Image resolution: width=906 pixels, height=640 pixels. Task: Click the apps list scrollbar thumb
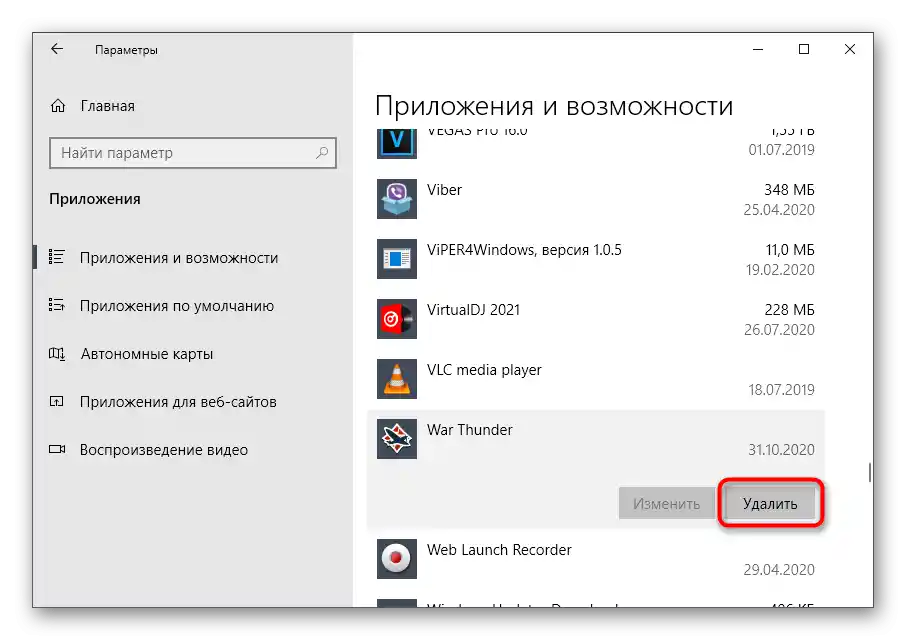870,472
